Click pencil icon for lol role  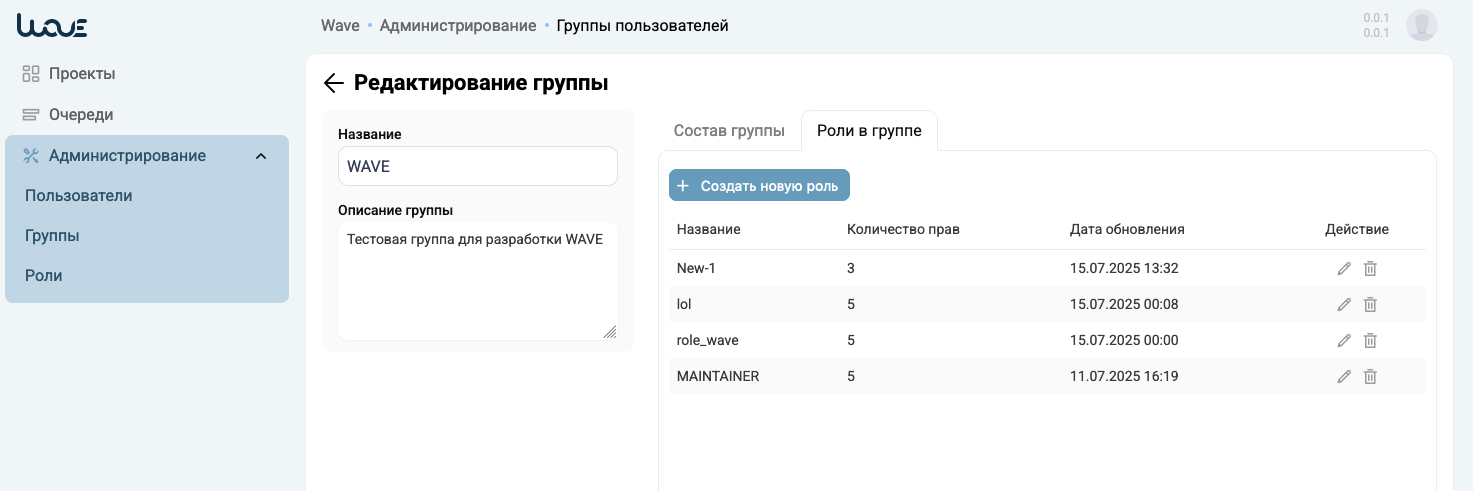pos(1344,304)
